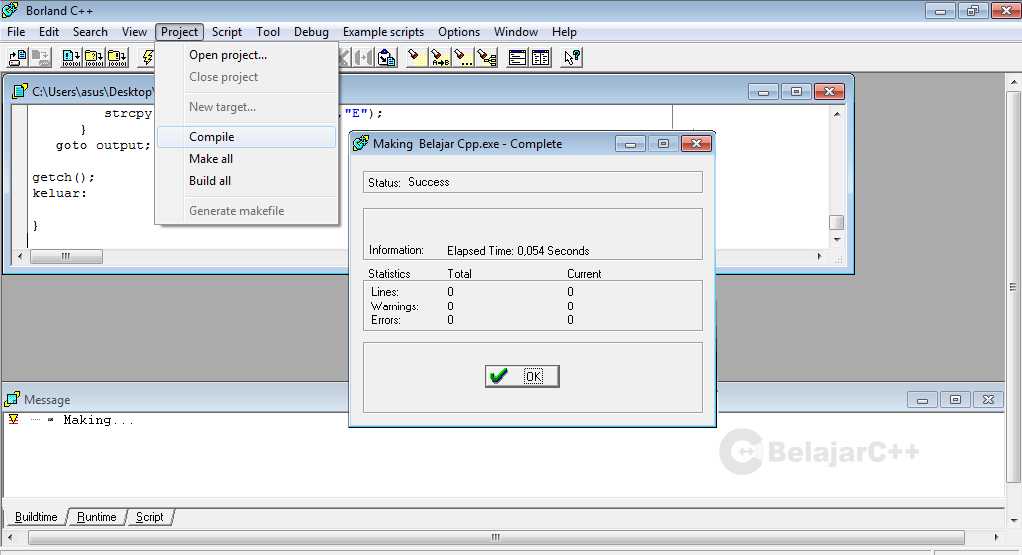Click the flashlight Find icon

click(415, 58)
